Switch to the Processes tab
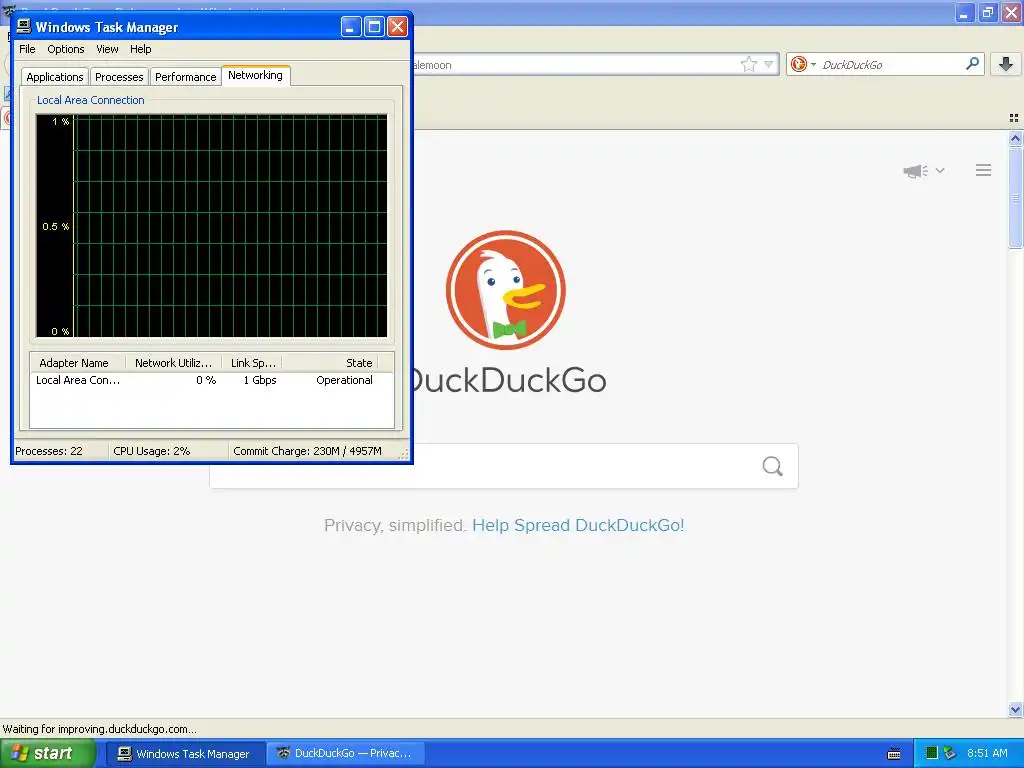Image resolution: width=1024 pixels, height=768 pixels. [119, 76]
